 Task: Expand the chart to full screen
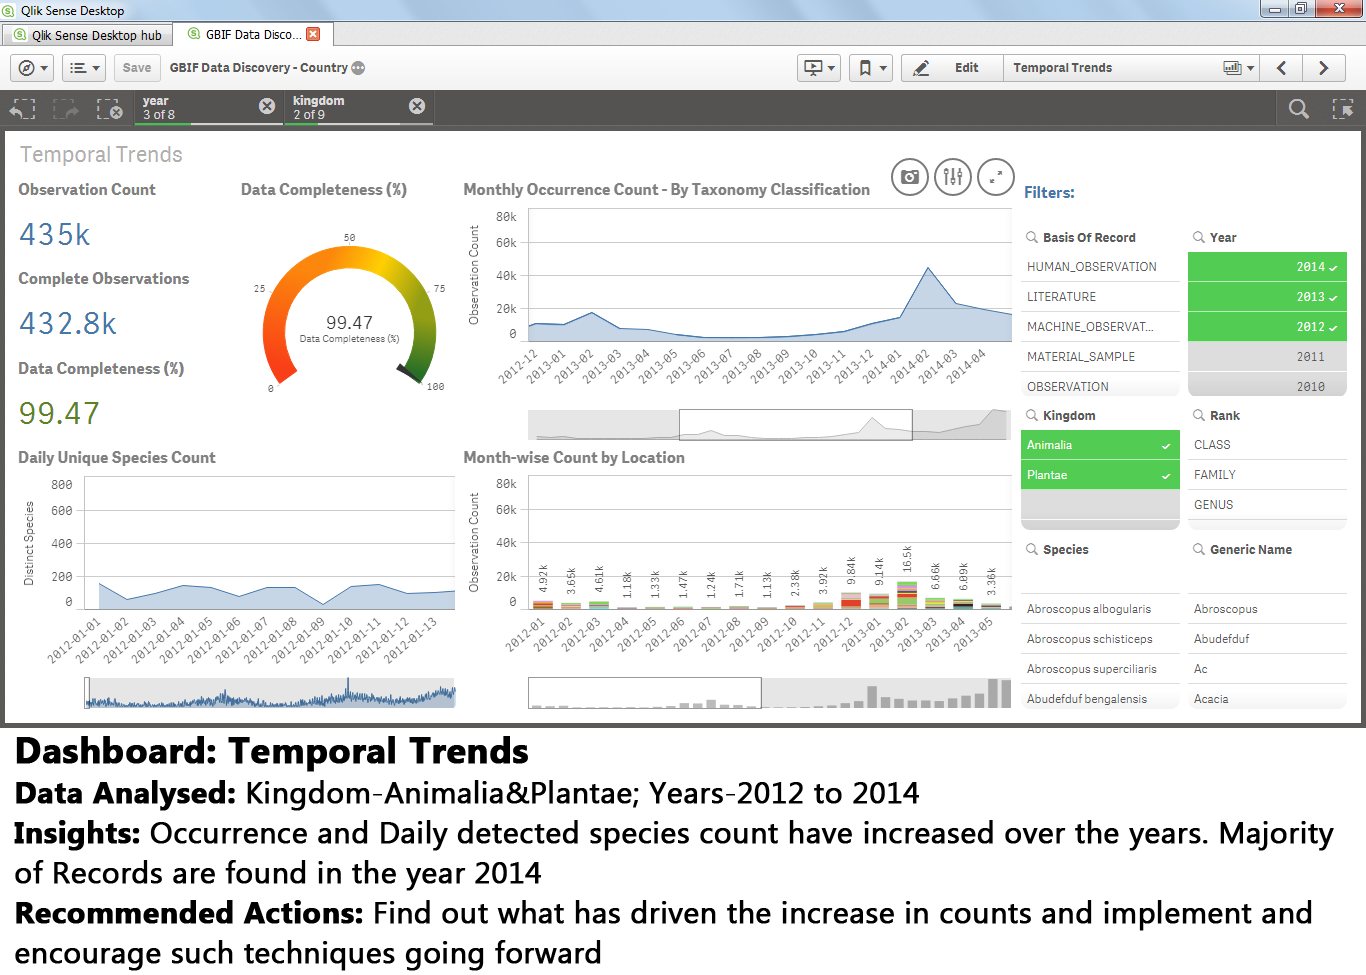pyautogui.click(x=995, y=177)
